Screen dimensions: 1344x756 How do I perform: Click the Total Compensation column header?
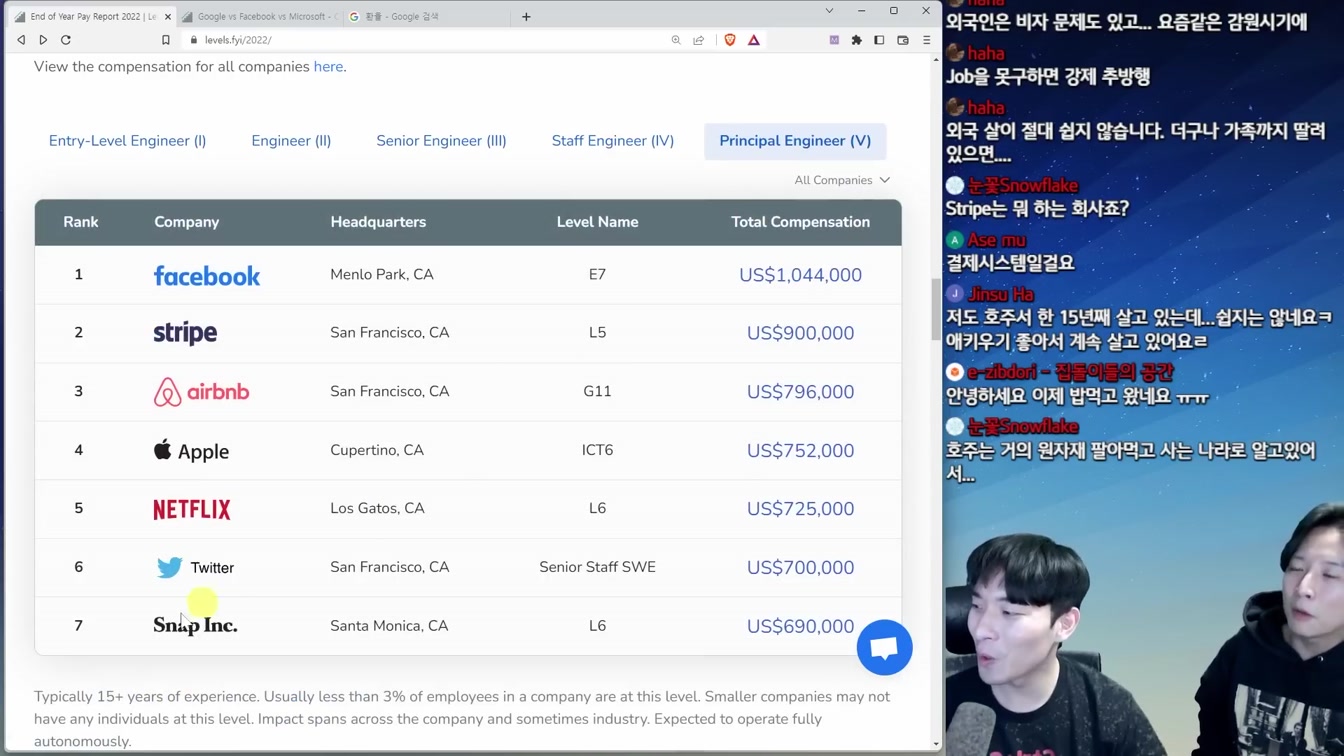click(801, 222)
